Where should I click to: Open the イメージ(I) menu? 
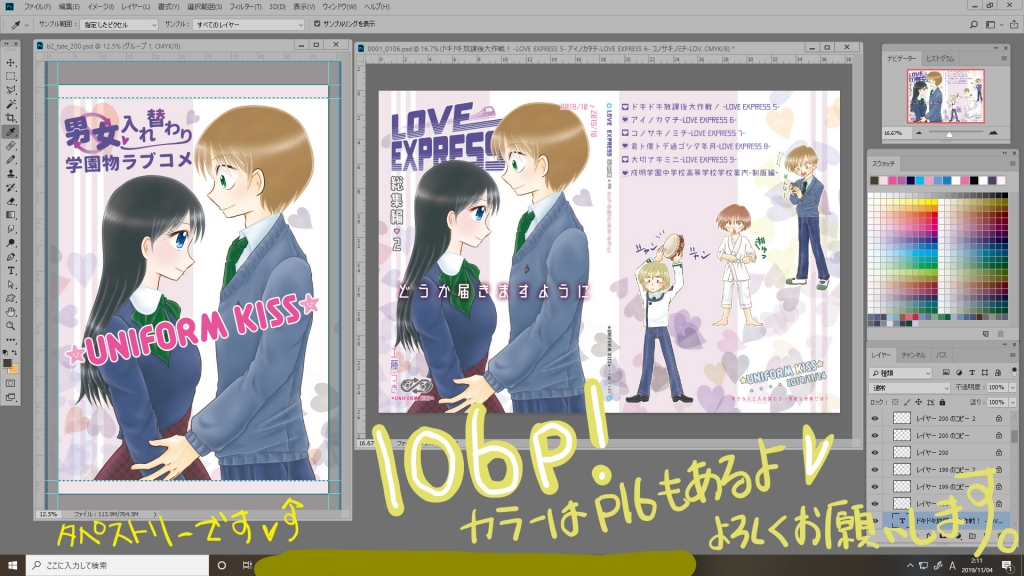pyautogui.click(x=100, y=7)
